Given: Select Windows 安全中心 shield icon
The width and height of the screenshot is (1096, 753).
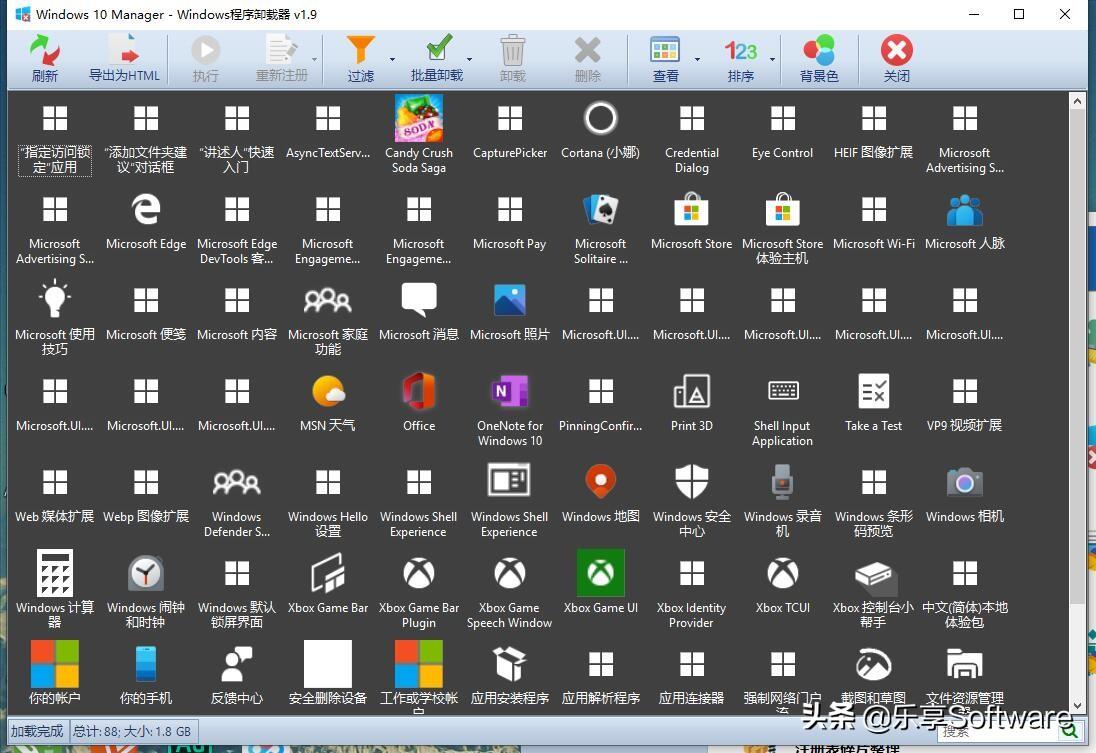Looking at the screenshot, I should 691,482.
